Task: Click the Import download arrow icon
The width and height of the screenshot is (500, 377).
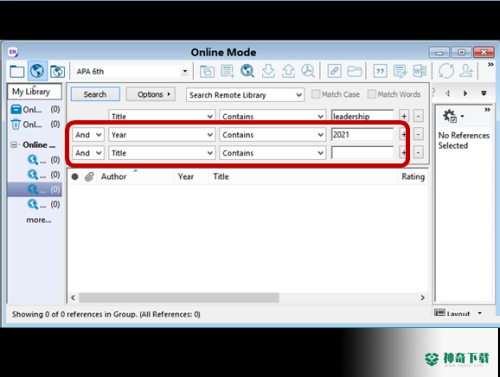Action: 268,71
